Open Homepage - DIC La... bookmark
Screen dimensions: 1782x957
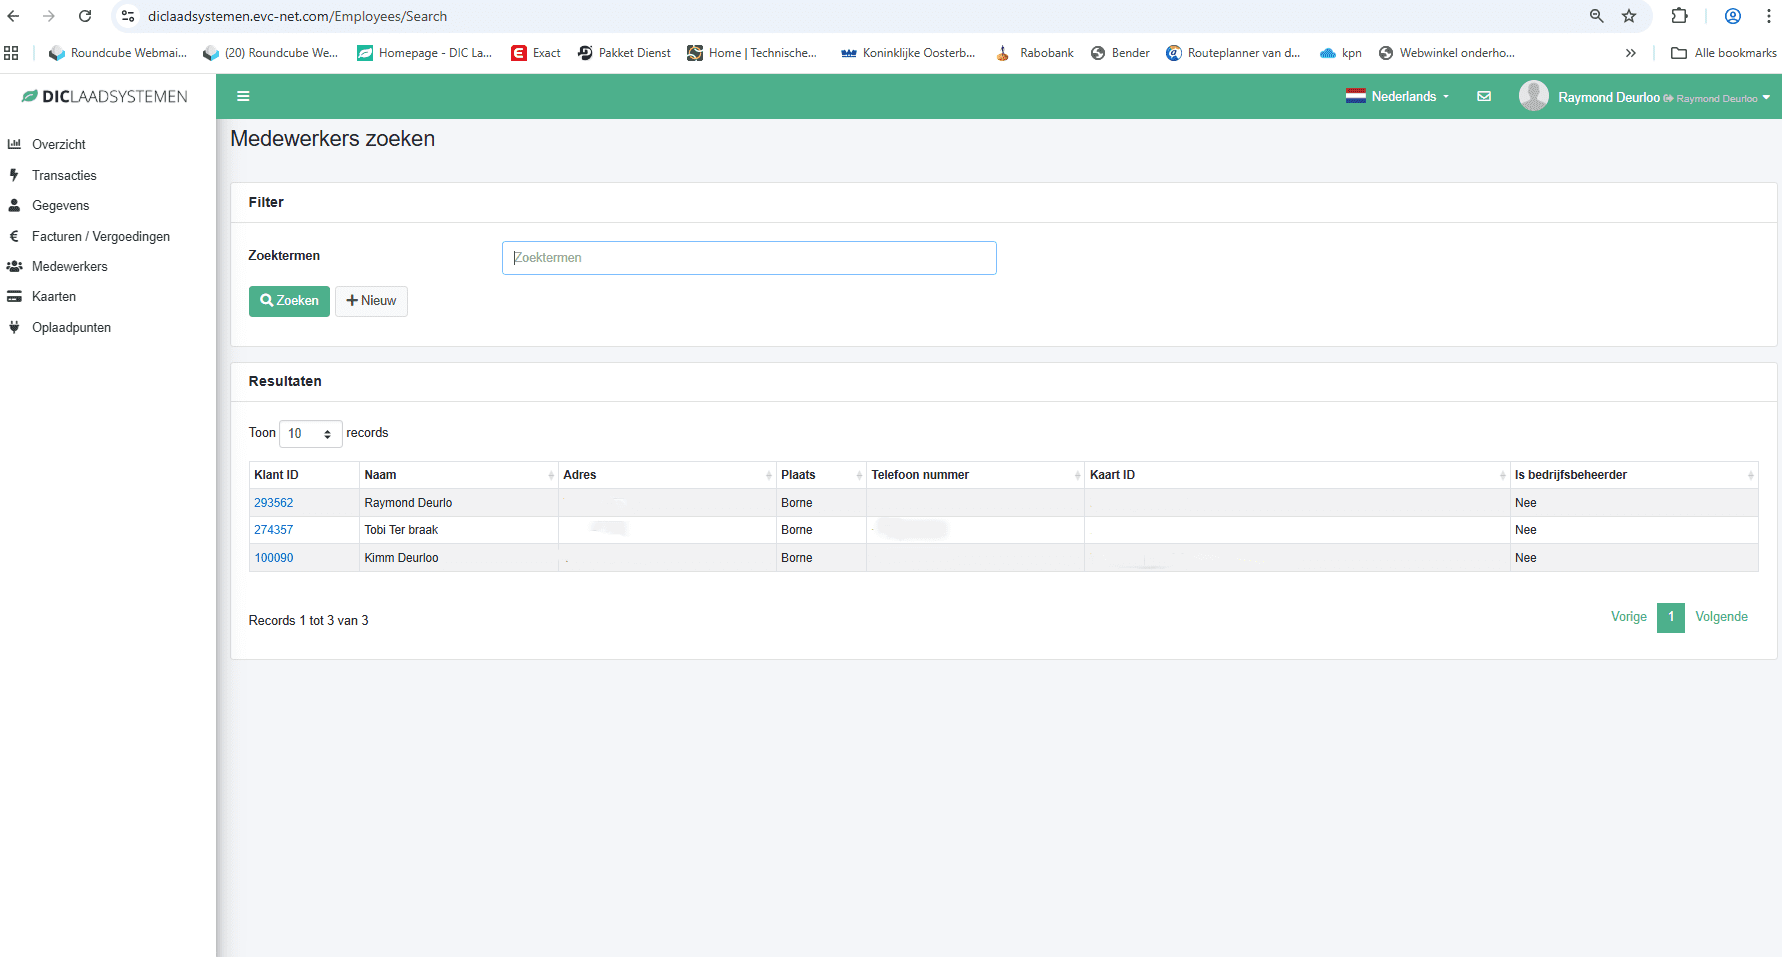pyautogui.click(x=425, y=53)
